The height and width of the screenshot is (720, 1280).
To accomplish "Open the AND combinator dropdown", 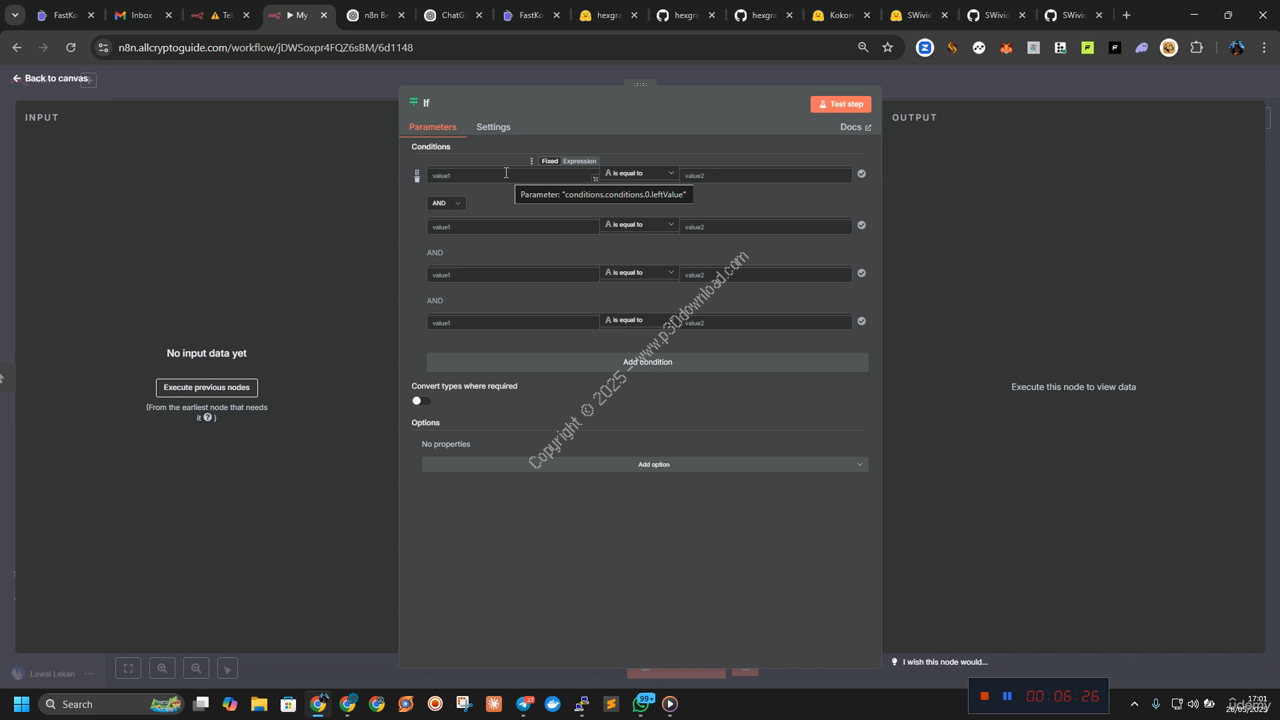I will pos(446,203).
